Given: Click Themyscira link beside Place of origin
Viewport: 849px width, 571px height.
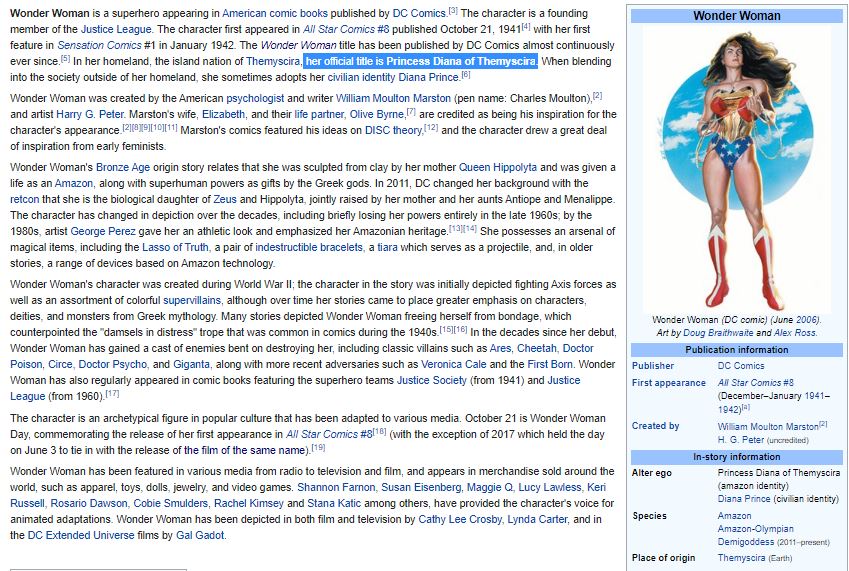Looking at the screenshot, I should click(x=741, y=557).
